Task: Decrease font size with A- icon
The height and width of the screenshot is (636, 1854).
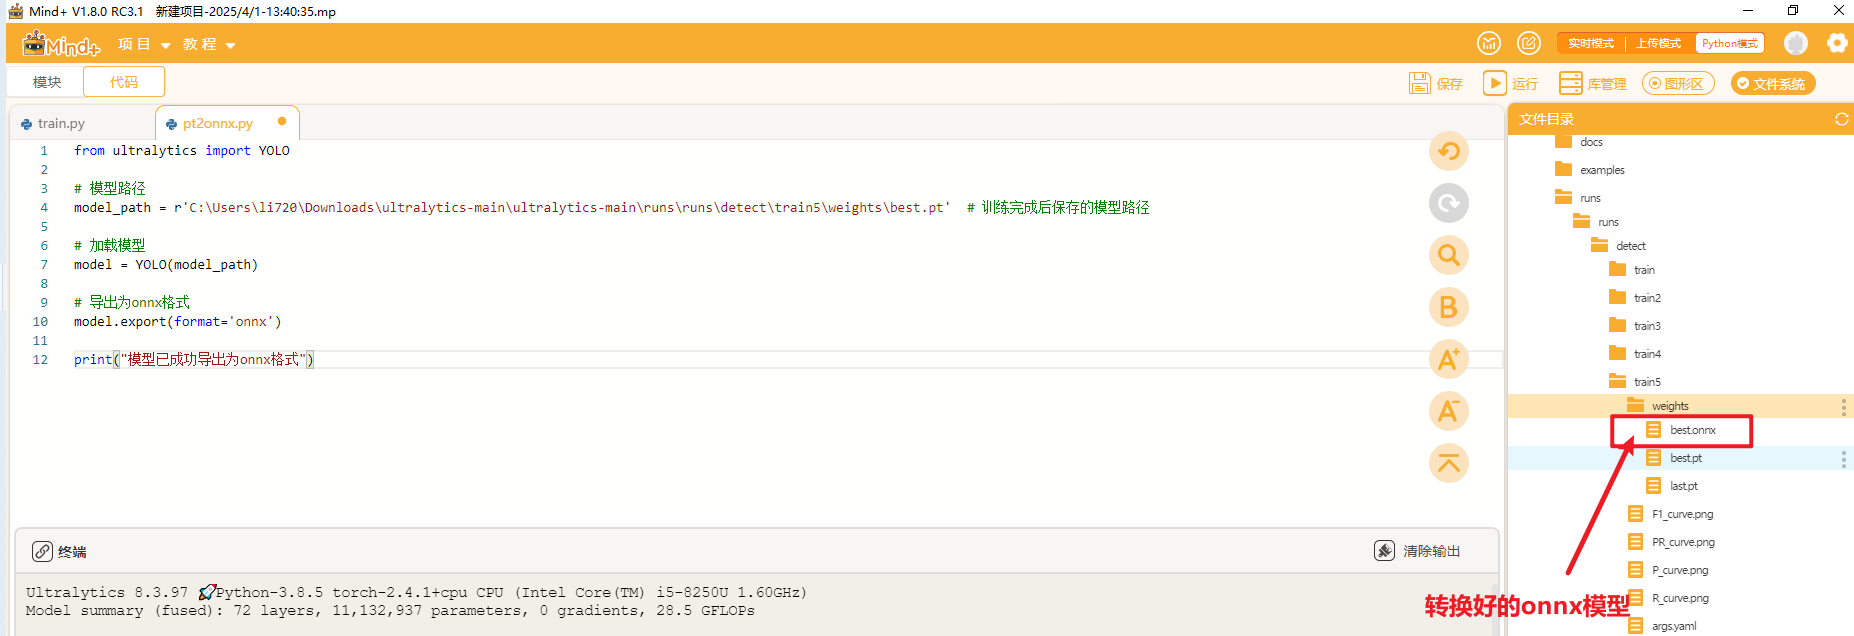Action: pos(1448,411)
